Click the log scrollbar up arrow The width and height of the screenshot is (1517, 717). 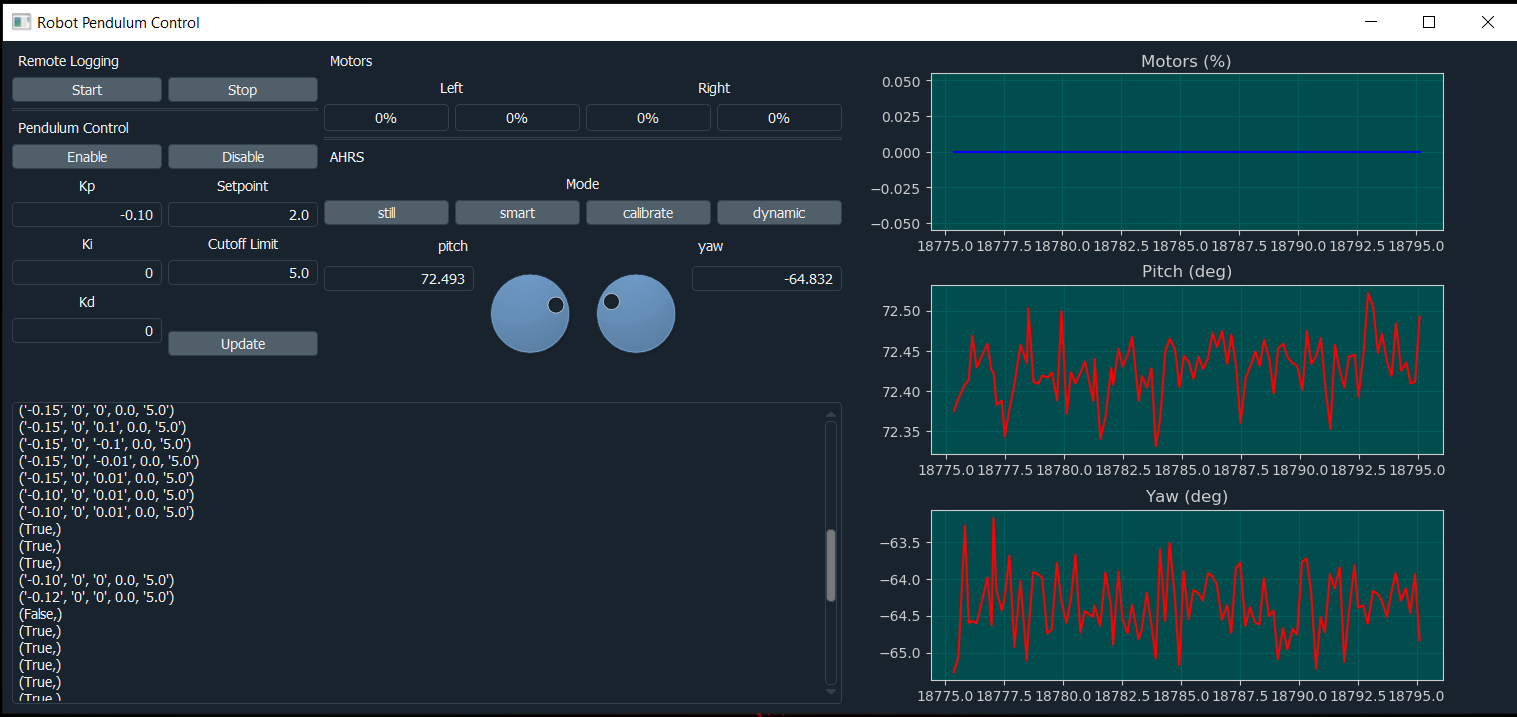[x=830, y=413]
